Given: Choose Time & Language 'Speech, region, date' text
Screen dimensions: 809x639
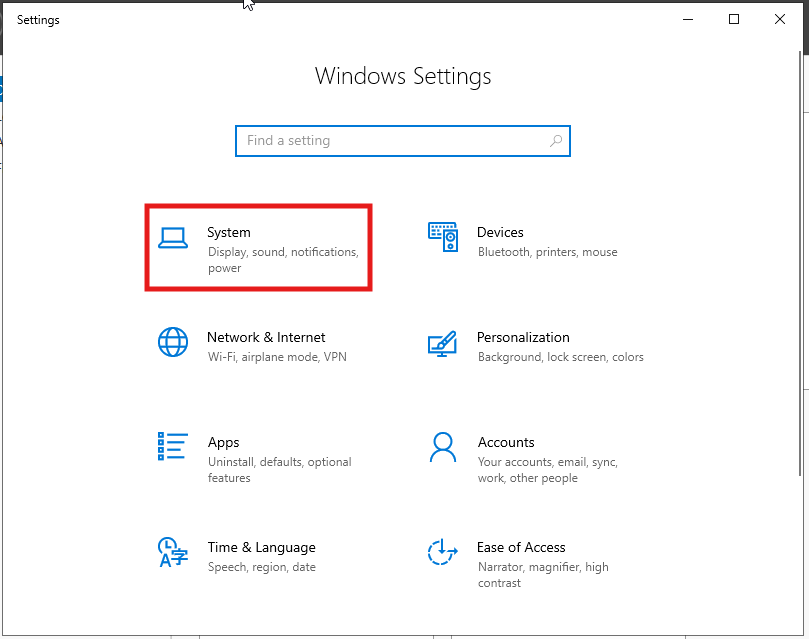Looking at the screenshot, I should click(x=262, y=567).
